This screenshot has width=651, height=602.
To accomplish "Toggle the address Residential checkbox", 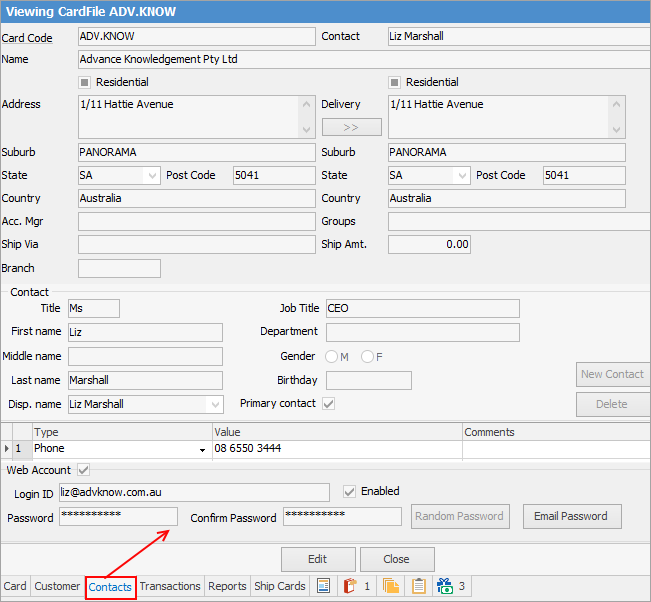I will pos(85,82).
